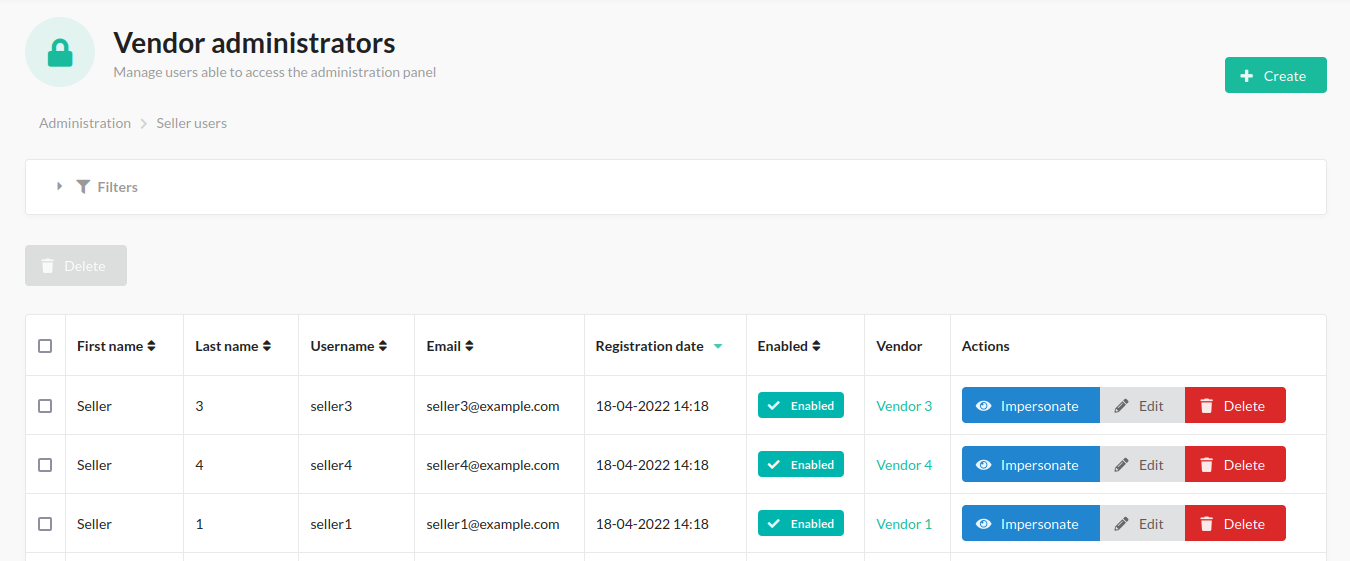Click trash icon in seller1 row
This screenshot has width=1350, height=561.
(x=1207, y=524)
